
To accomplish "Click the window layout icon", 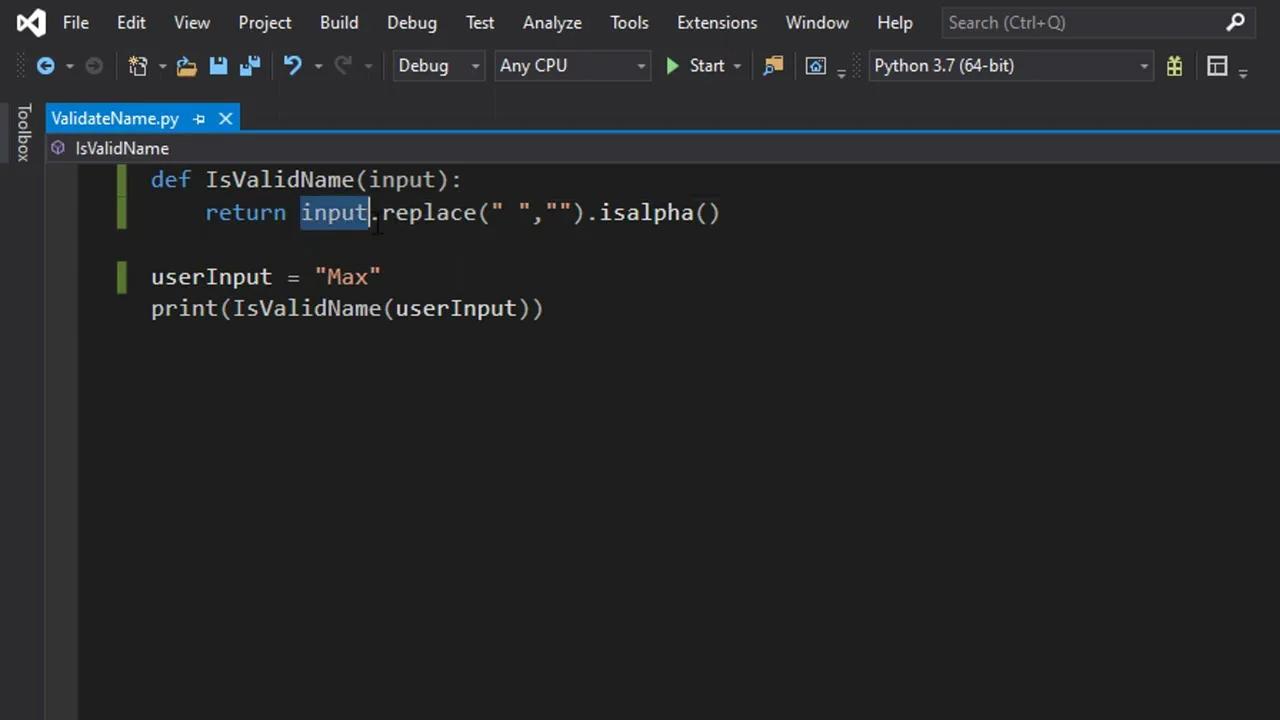I will pos(1217,66).
